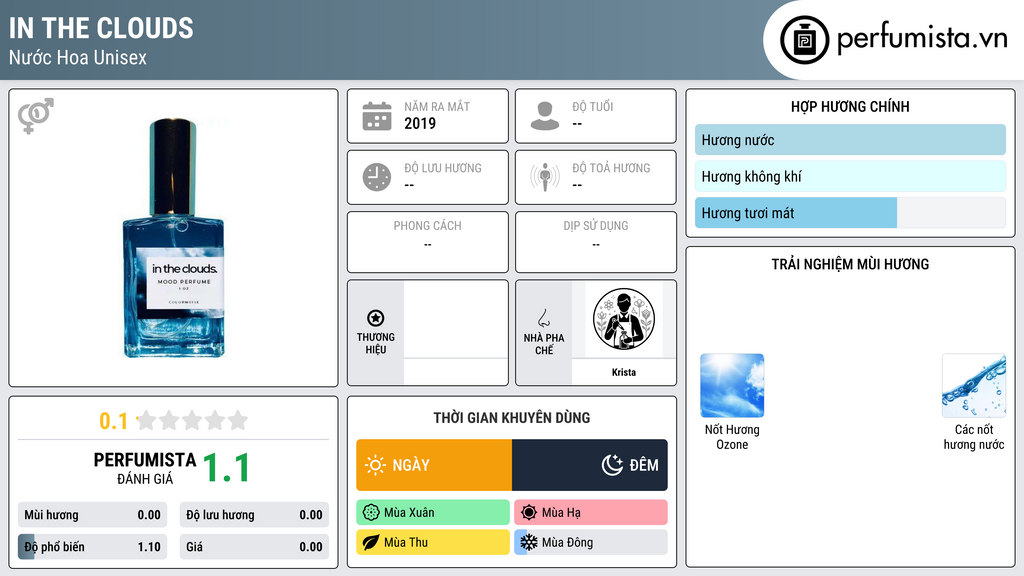
Task: Click the Nước Hoa Unisex subtitle
Action: [x=78, y=57]
